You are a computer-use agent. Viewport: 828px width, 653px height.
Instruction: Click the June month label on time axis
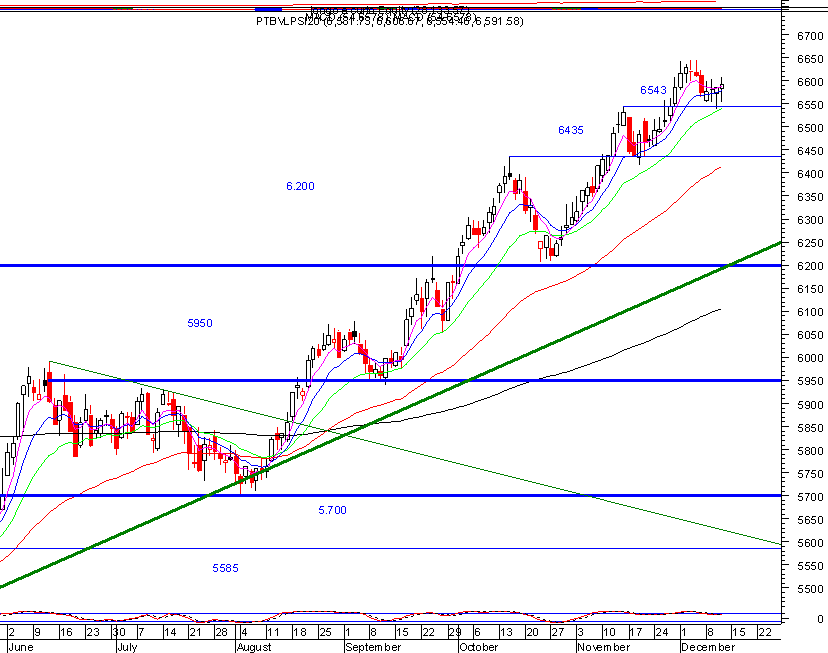[x=21, y=647]
